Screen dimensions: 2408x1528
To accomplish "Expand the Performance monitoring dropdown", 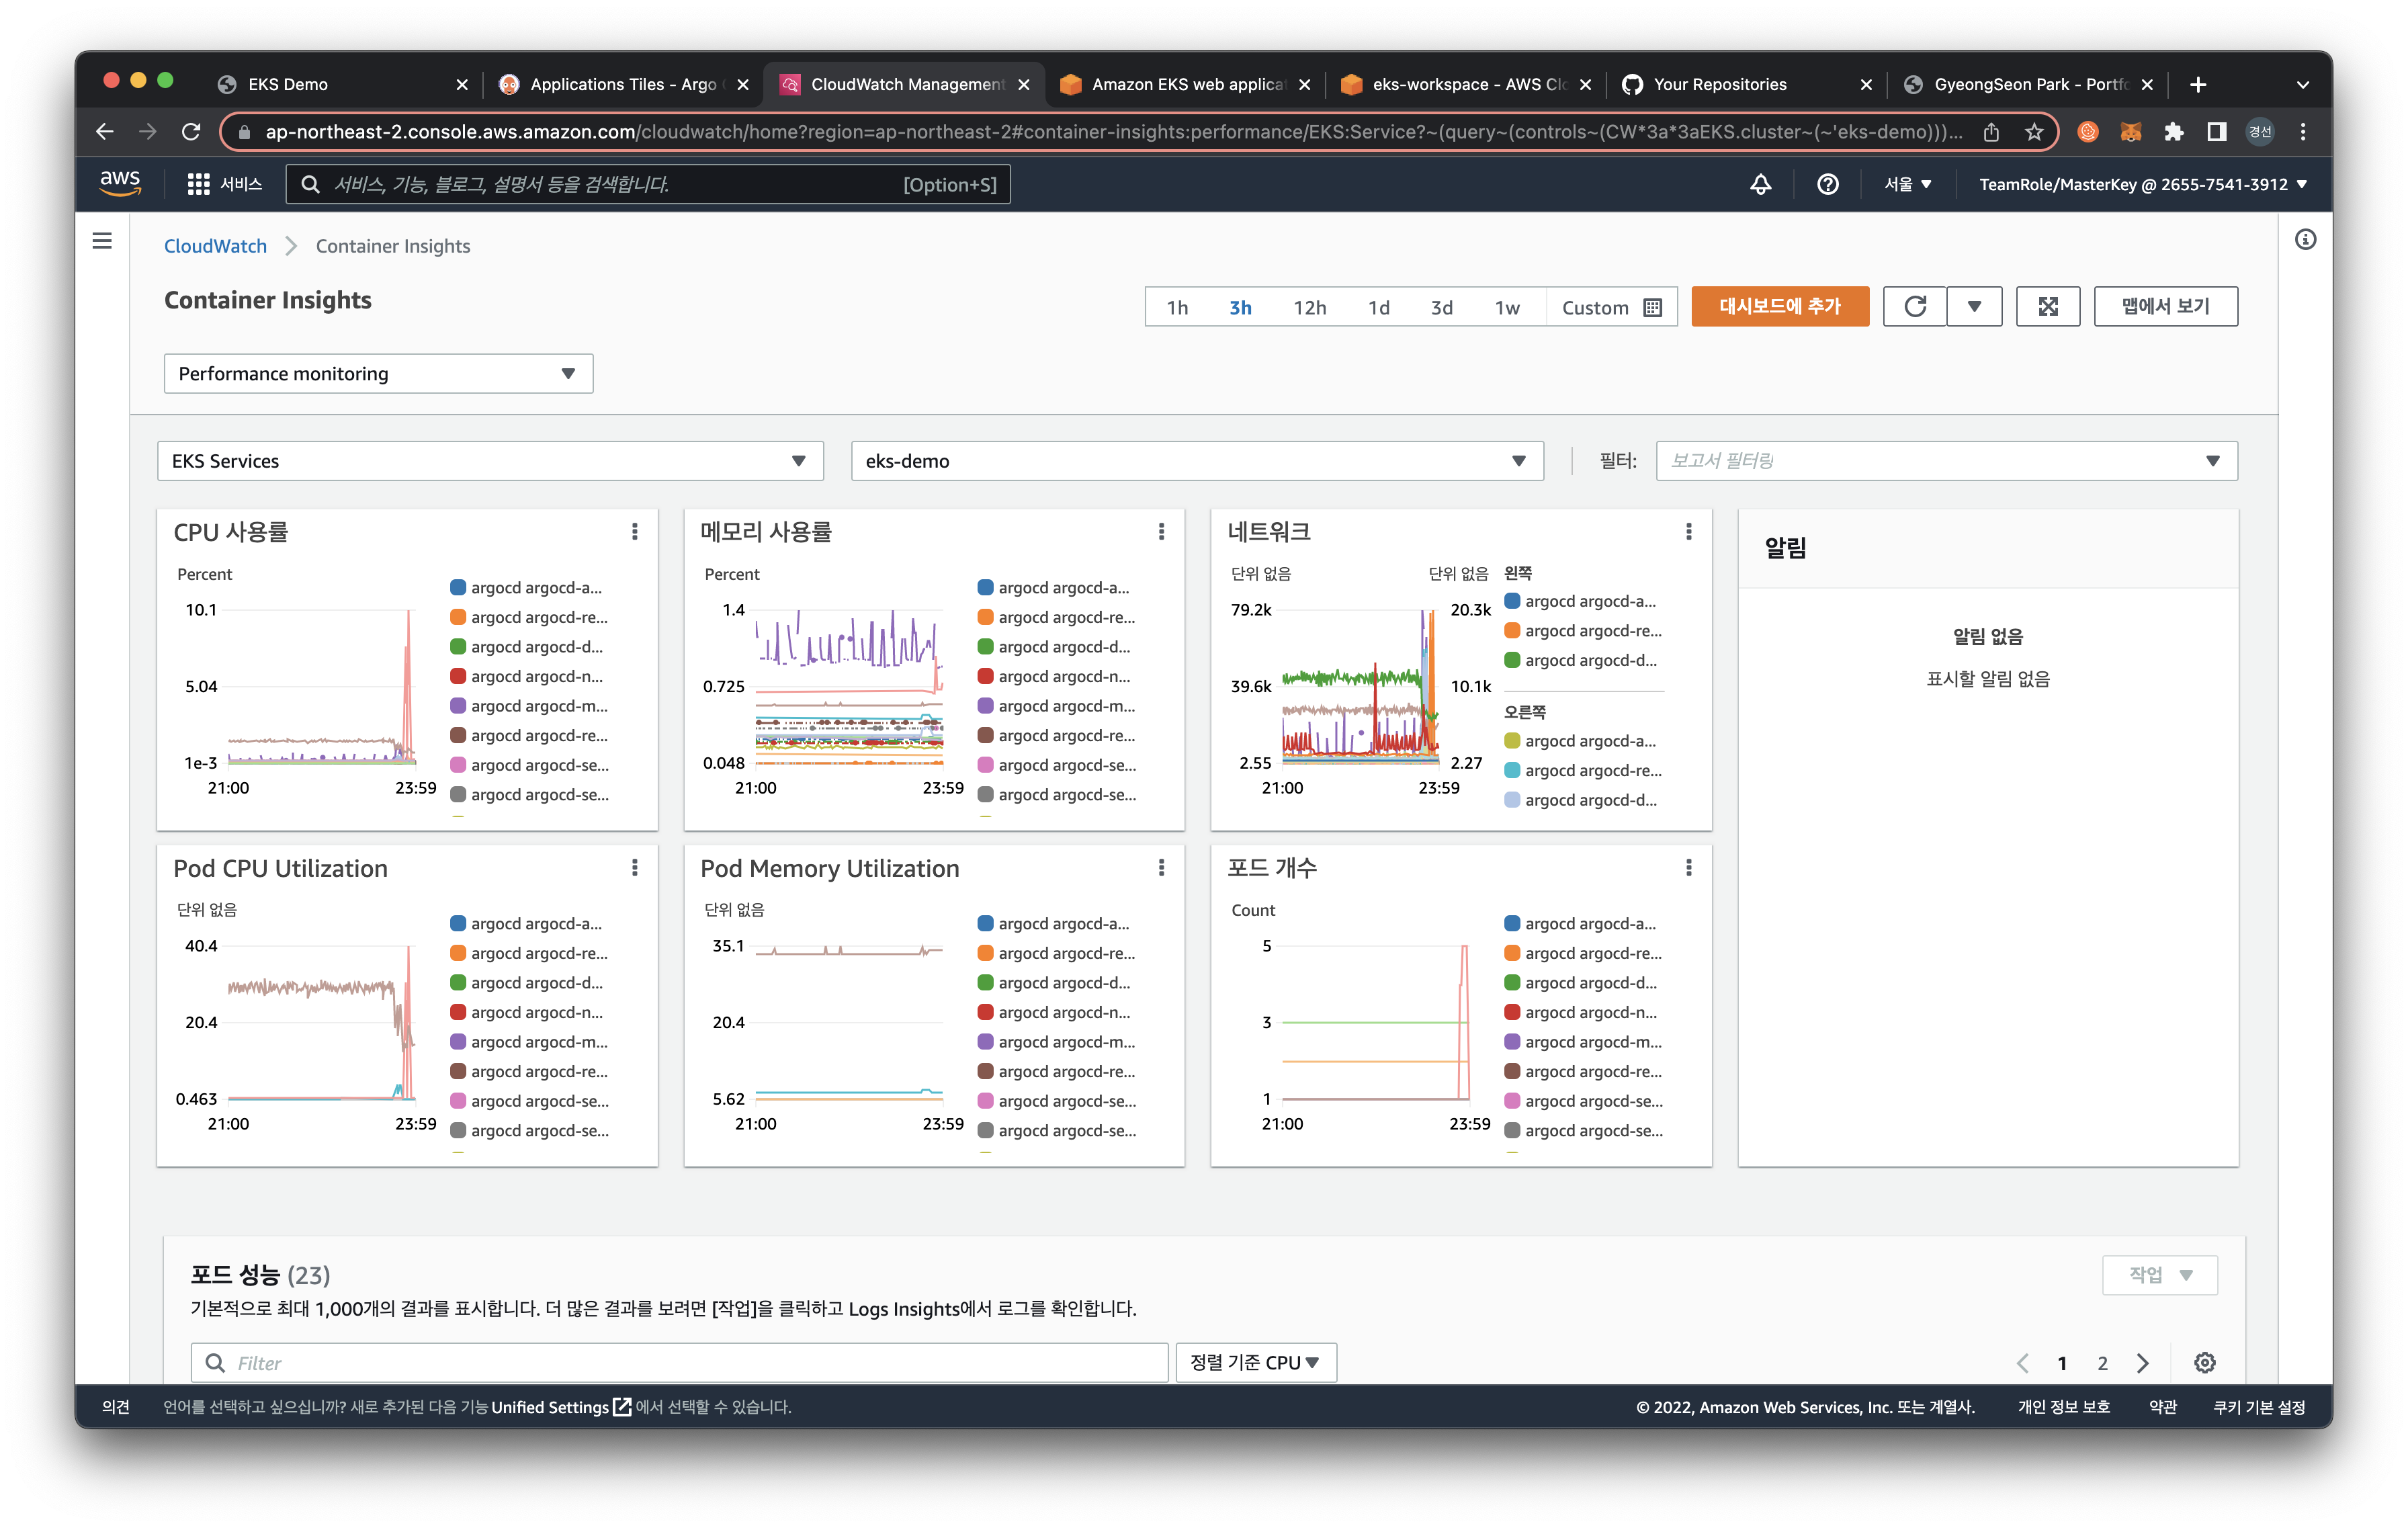I will coord(378,374).
